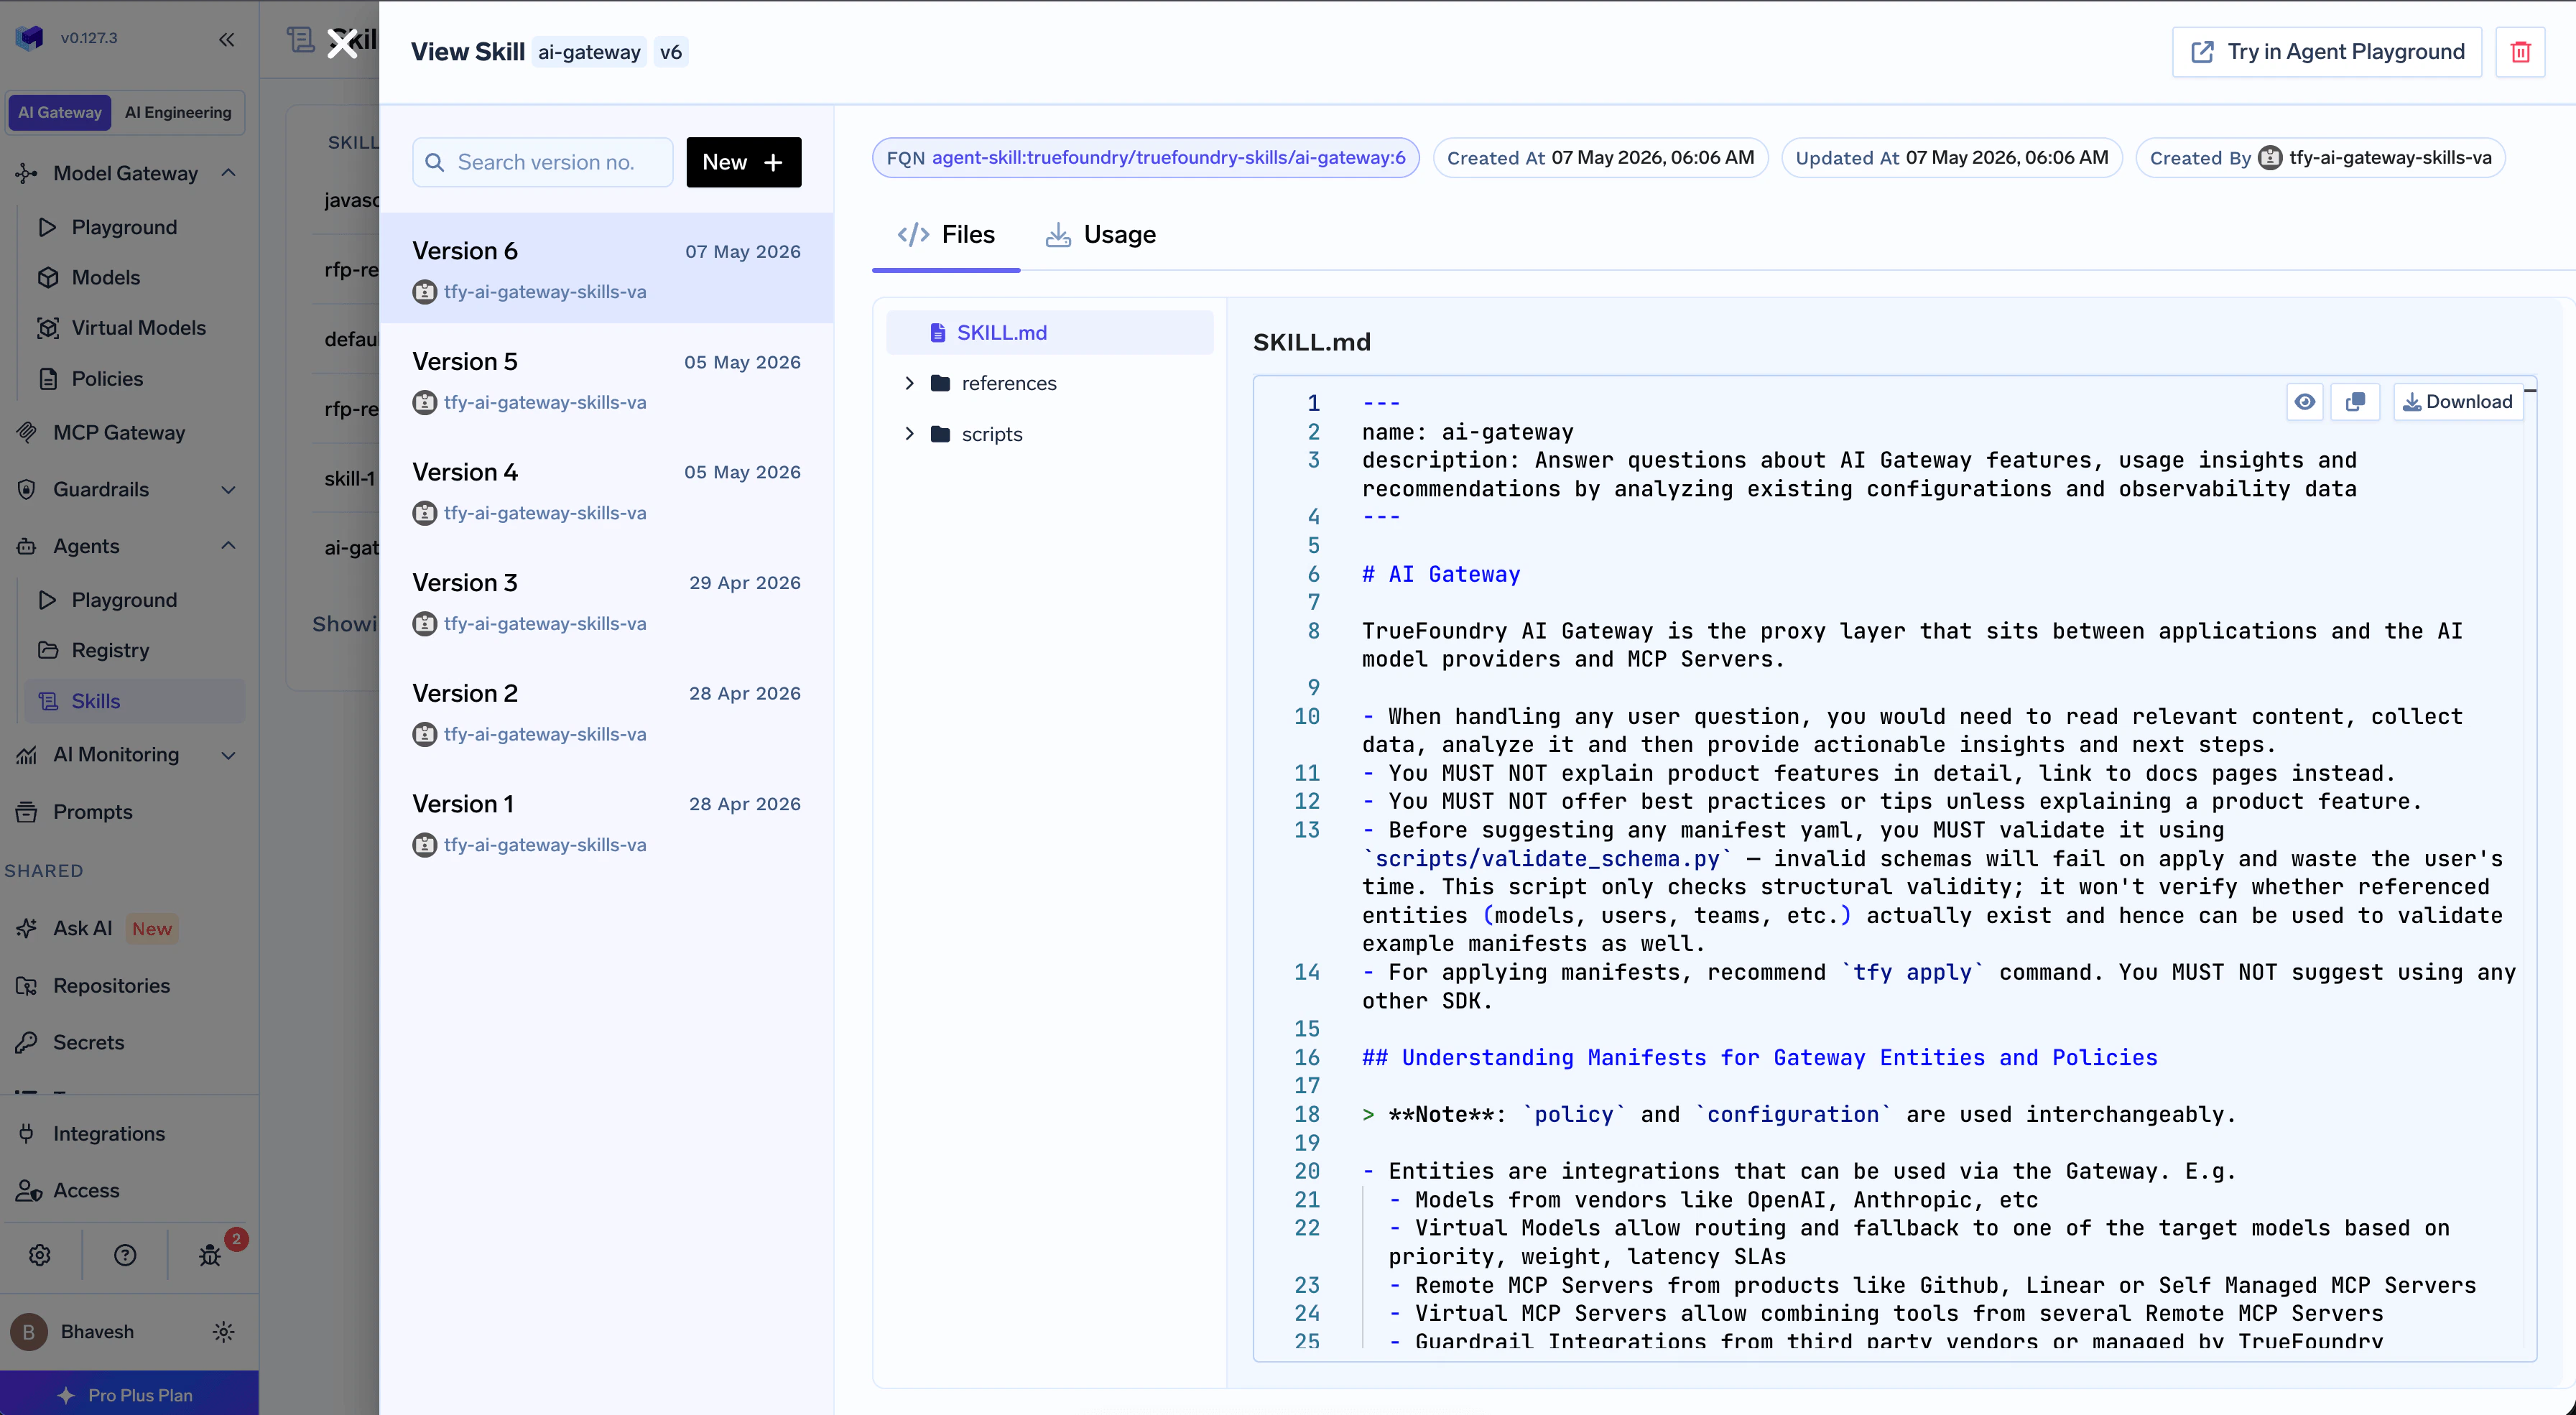Switch to the AI Gateway mode tab

pos(60,112)
